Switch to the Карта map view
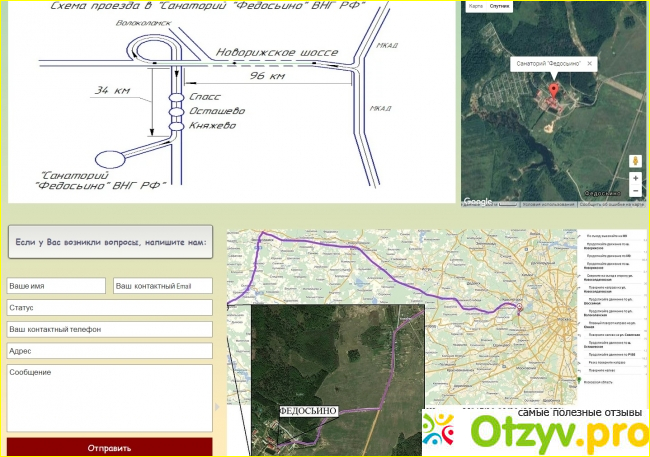This screenshot has width=650, height=457. 475,6
